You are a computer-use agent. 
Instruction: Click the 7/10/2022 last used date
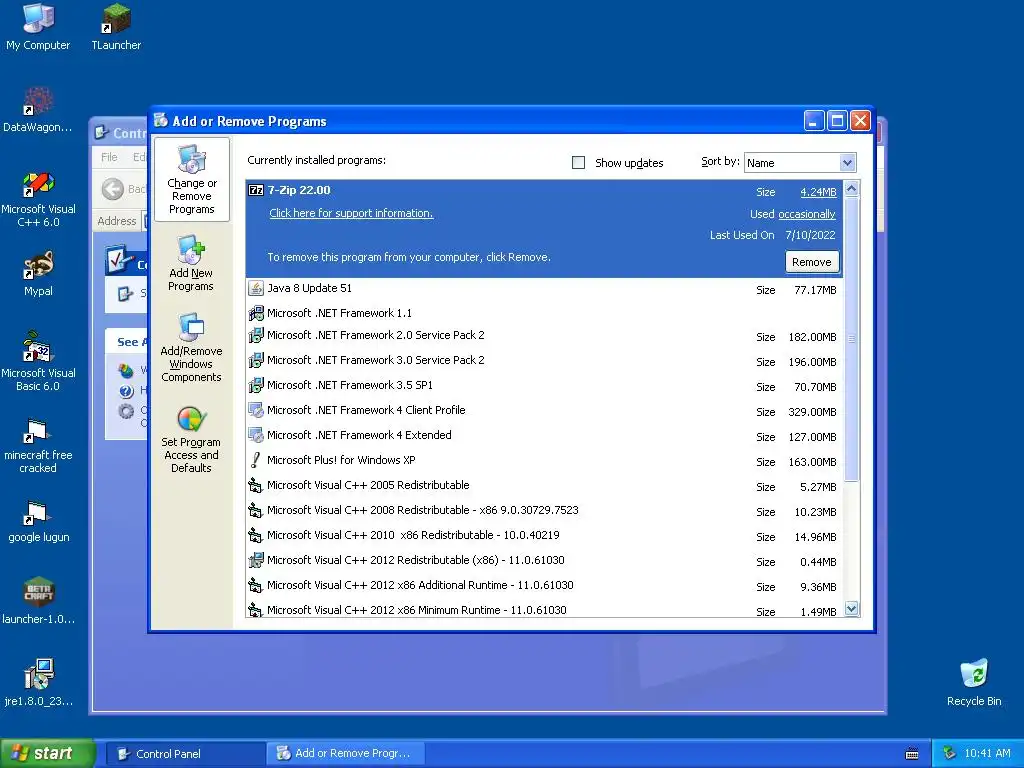pos(810,235)
